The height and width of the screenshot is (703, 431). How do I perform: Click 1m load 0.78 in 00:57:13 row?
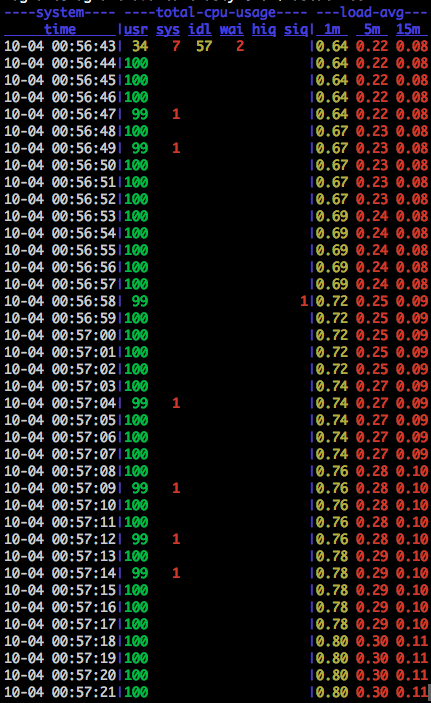332,556
